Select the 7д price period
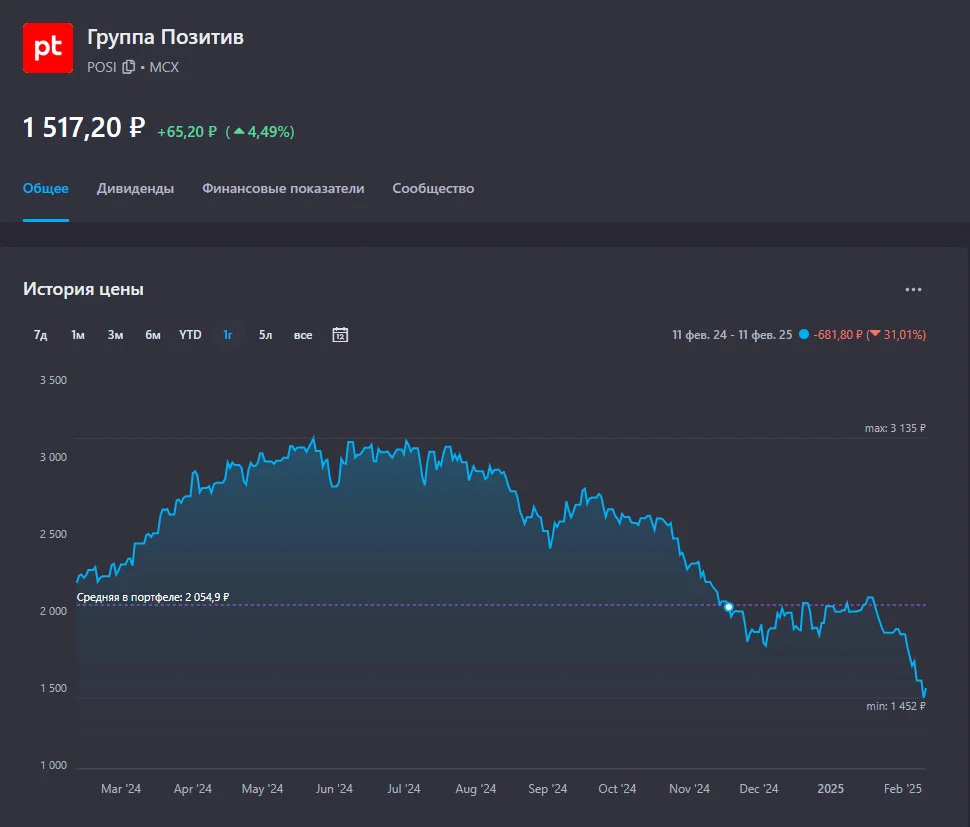The width and height of the screenshot is (970, 827). (x=40, y=335)
